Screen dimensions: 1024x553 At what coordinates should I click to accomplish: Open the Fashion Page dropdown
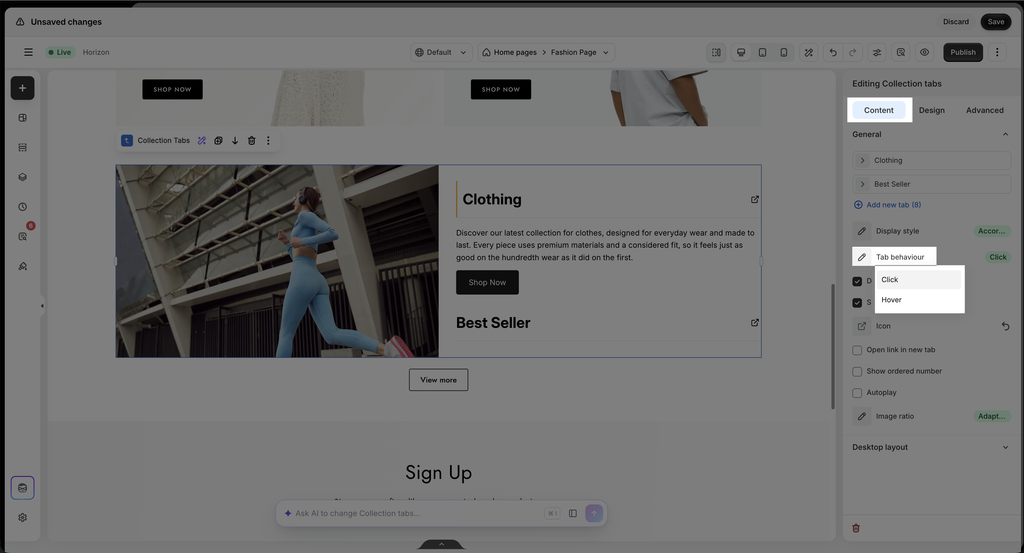tap(579, 52)
